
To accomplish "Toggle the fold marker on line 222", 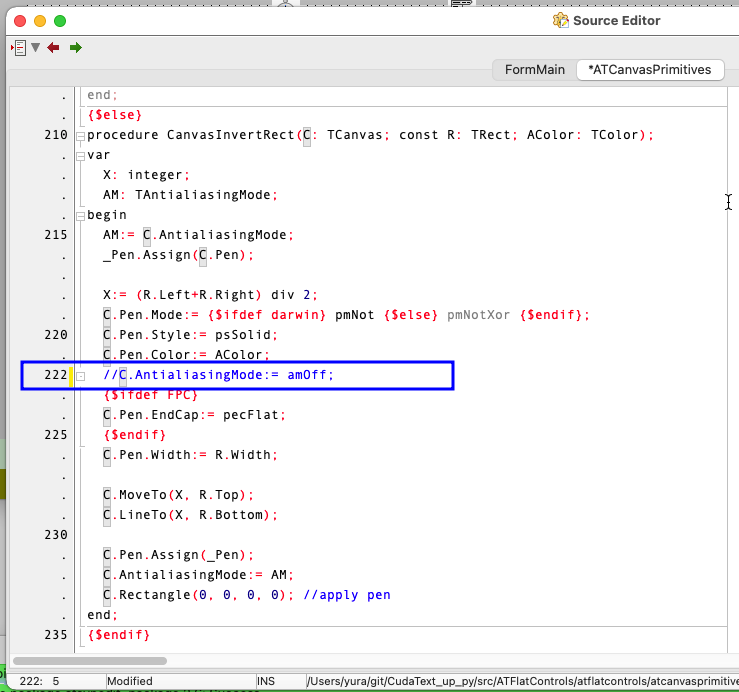I will tap(81, 376).
